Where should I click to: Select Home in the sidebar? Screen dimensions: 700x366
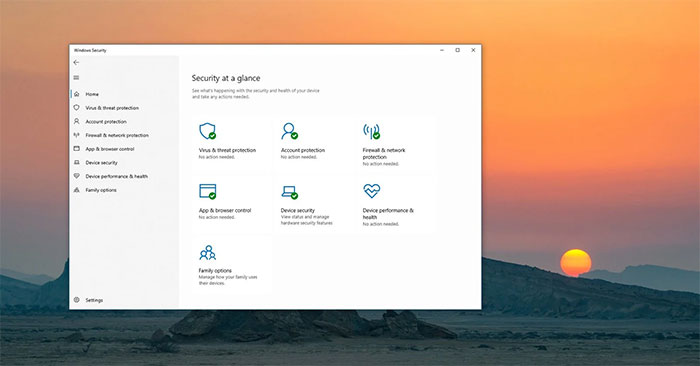click(92, 94)
